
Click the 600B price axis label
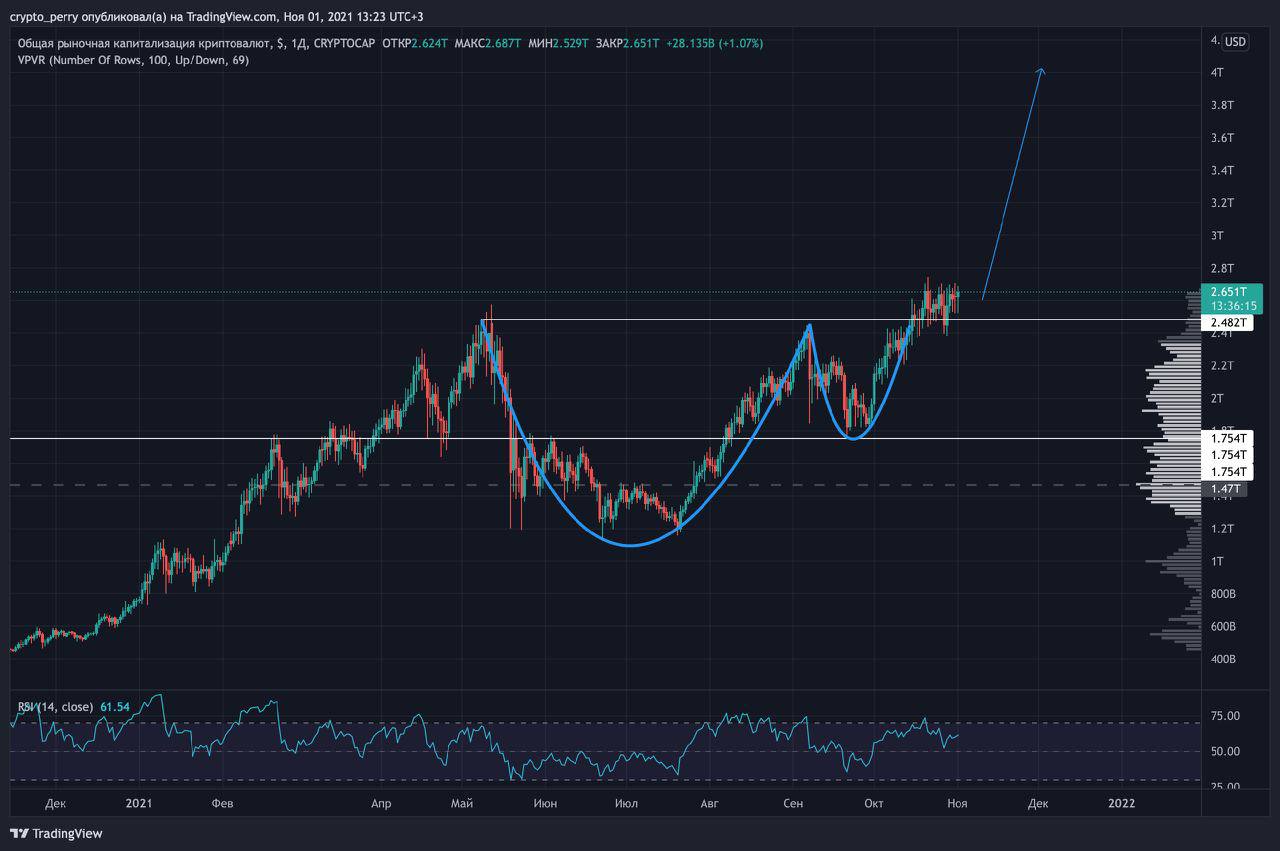[x=1224, y=626]
